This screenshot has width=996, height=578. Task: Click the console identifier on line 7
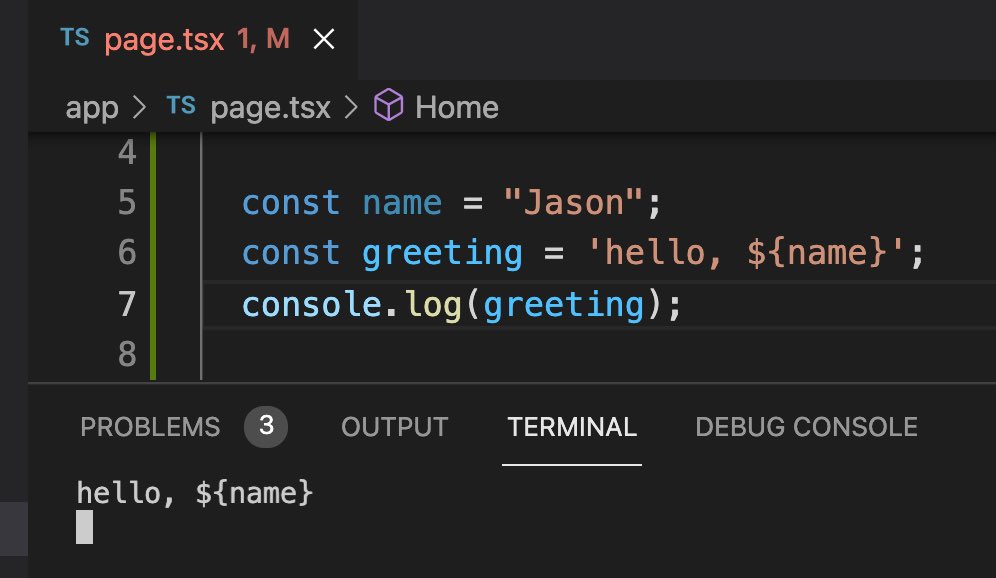click(x=312, y=304)
